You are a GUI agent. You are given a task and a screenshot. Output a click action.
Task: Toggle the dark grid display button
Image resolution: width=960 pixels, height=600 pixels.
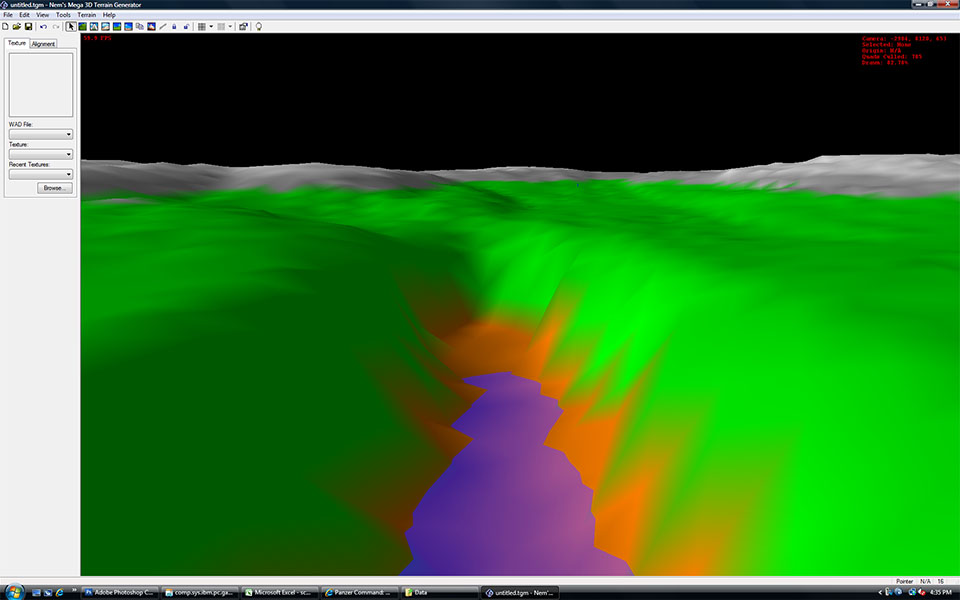point(201,26)
